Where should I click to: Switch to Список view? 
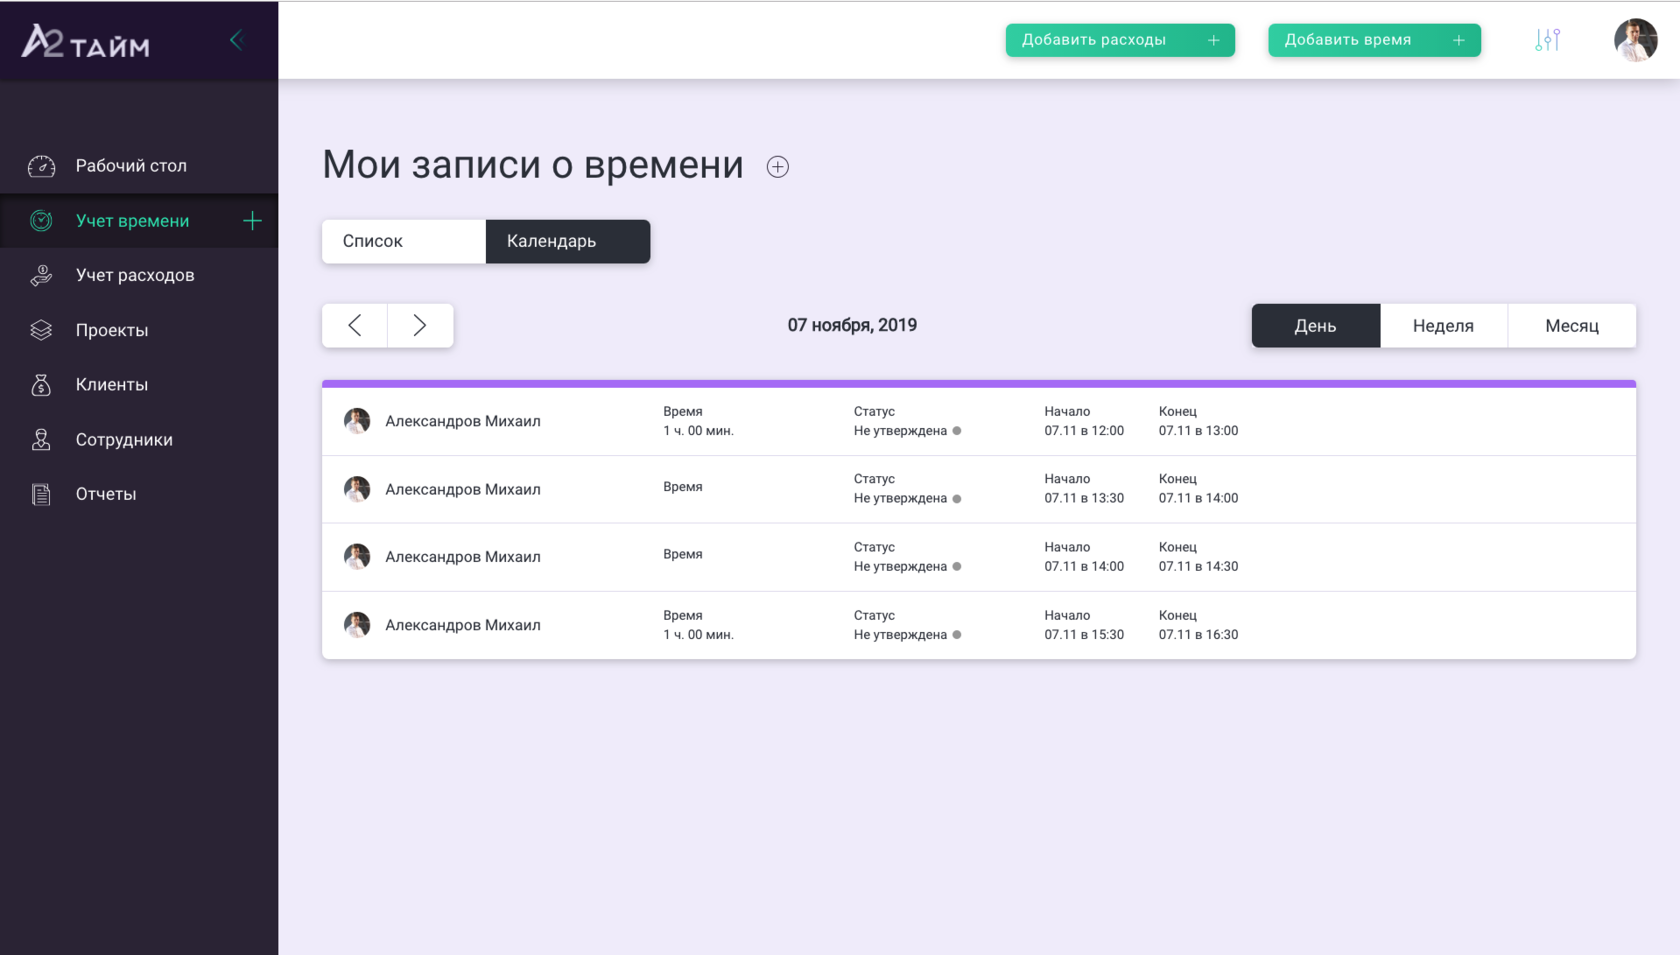[404, 241]
